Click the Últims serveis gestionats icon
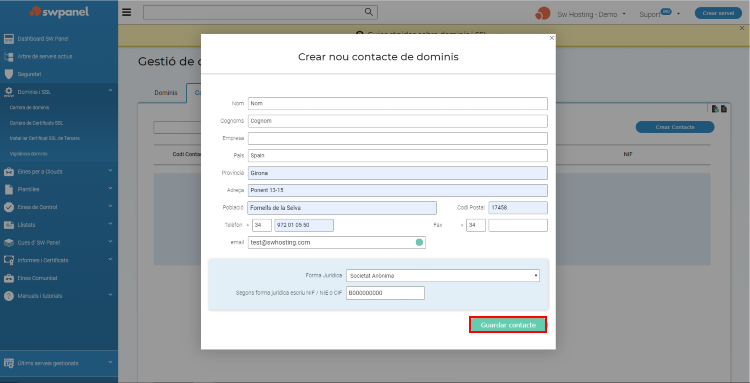 click(9, 363)
